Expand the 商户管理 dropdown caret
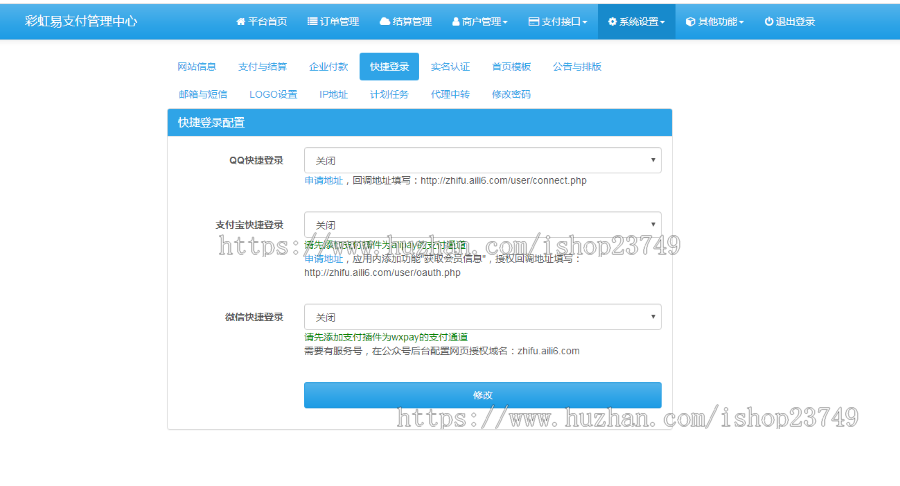Viewport: 900px width, 486px height. (505, 22)
